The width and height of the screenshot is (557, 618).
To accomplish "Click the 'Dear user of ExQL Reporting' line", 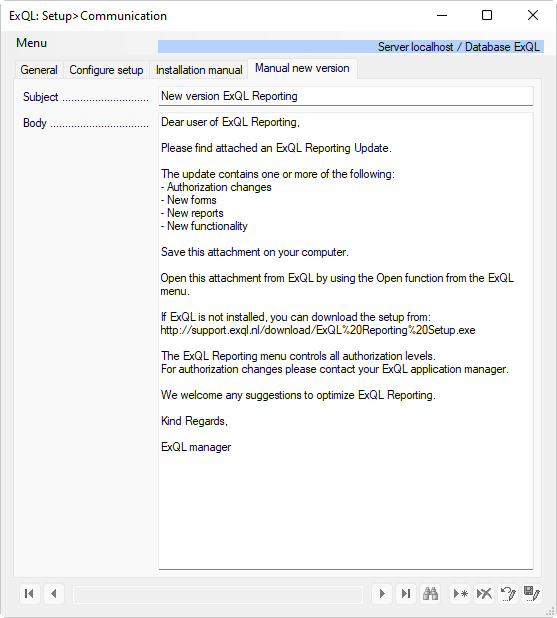I will [x=230, y=122].
